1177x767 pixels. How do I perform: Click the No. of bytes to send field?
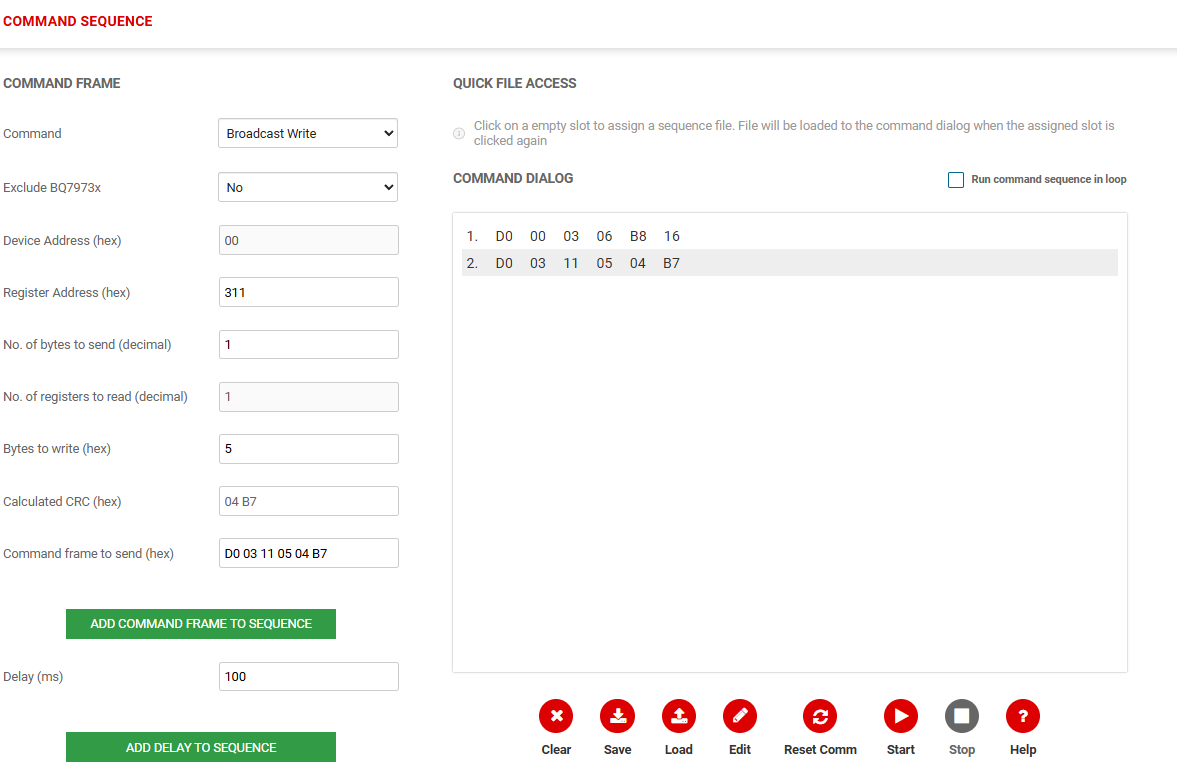click(x=309, y=344)
